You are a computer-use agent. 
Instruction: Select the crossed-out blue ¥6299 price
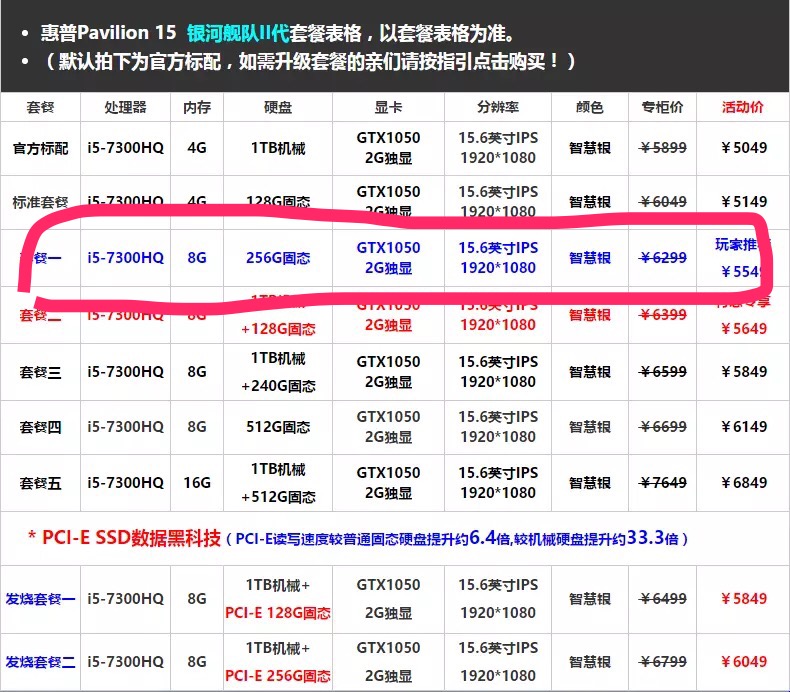[663, 258]
